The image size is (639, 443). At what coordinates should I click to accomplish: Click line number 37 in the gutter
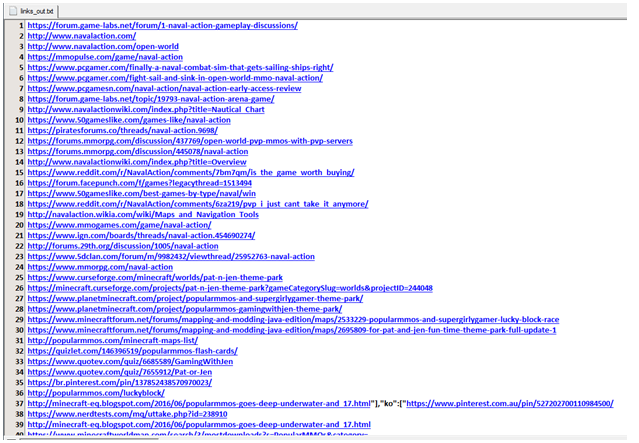point(20,403)
